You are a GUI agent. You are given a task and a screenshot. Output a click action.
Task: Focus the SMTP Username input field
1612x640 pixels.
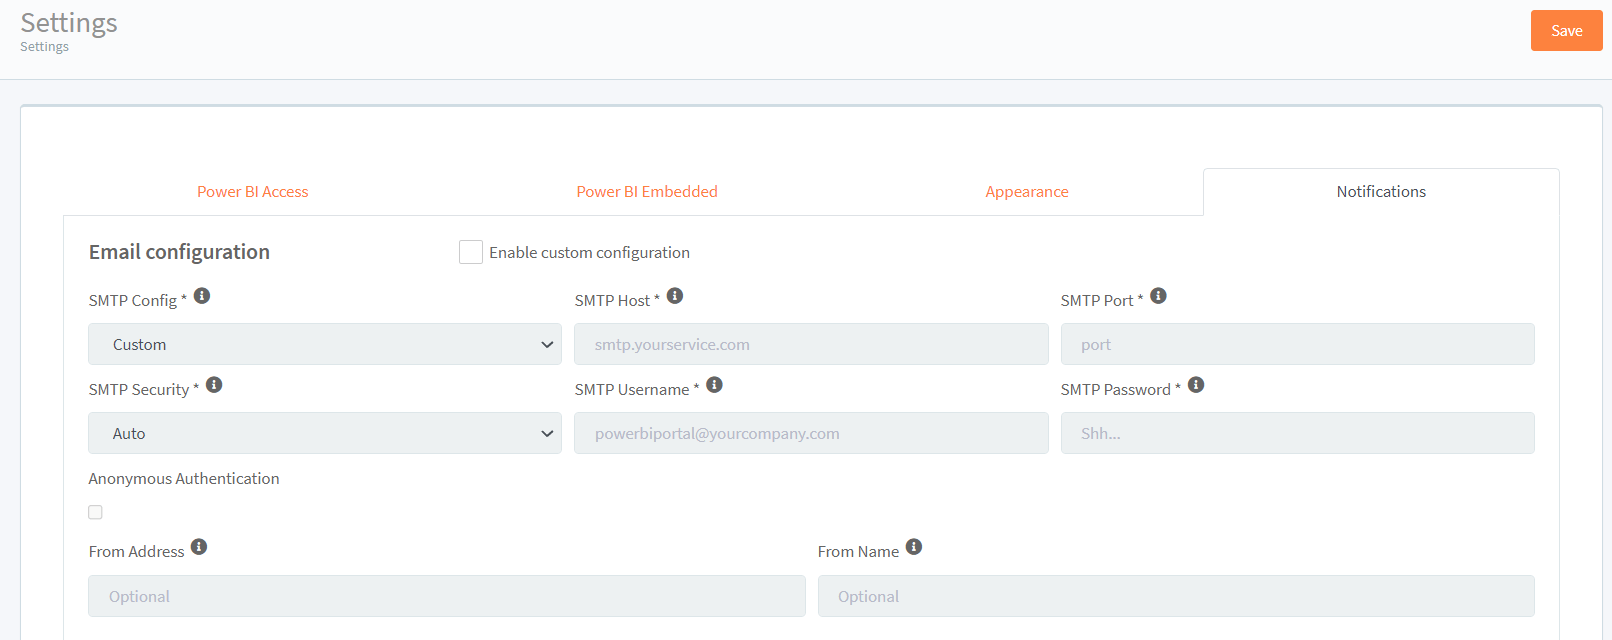pos(811,433)
